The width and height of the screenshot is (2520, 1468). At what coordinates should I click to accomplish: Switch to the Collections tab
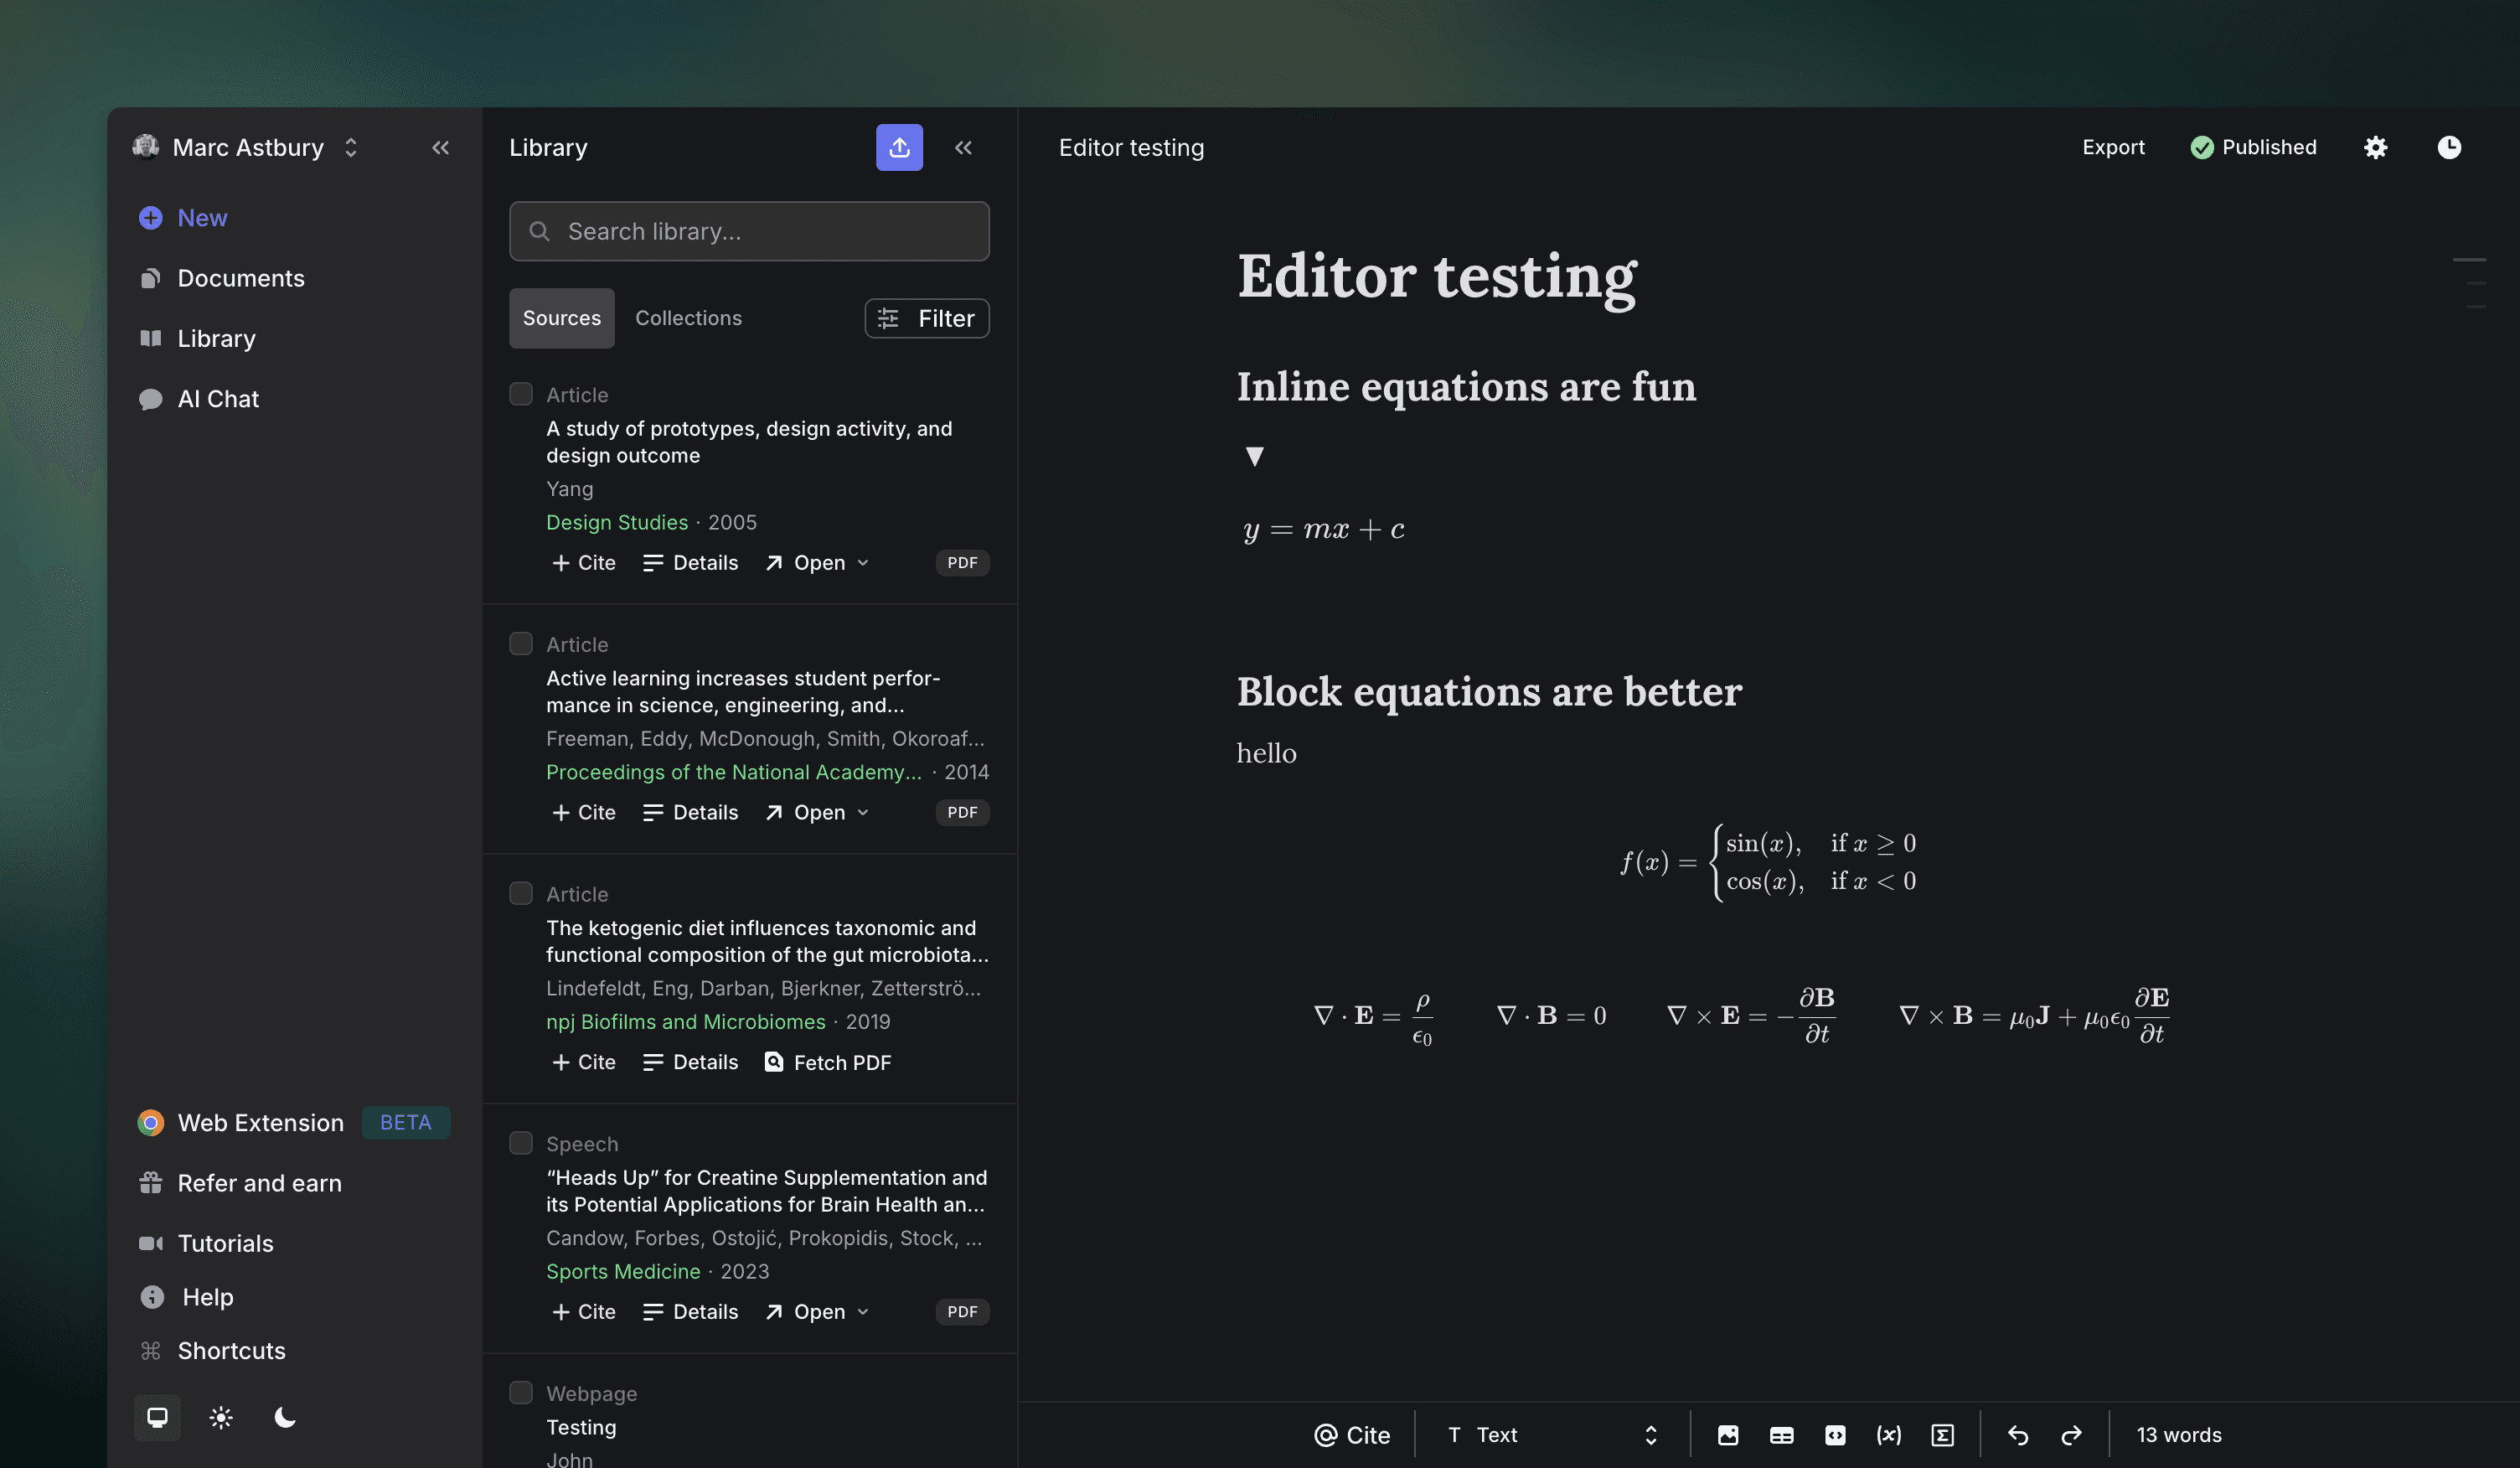coord(688,318)
